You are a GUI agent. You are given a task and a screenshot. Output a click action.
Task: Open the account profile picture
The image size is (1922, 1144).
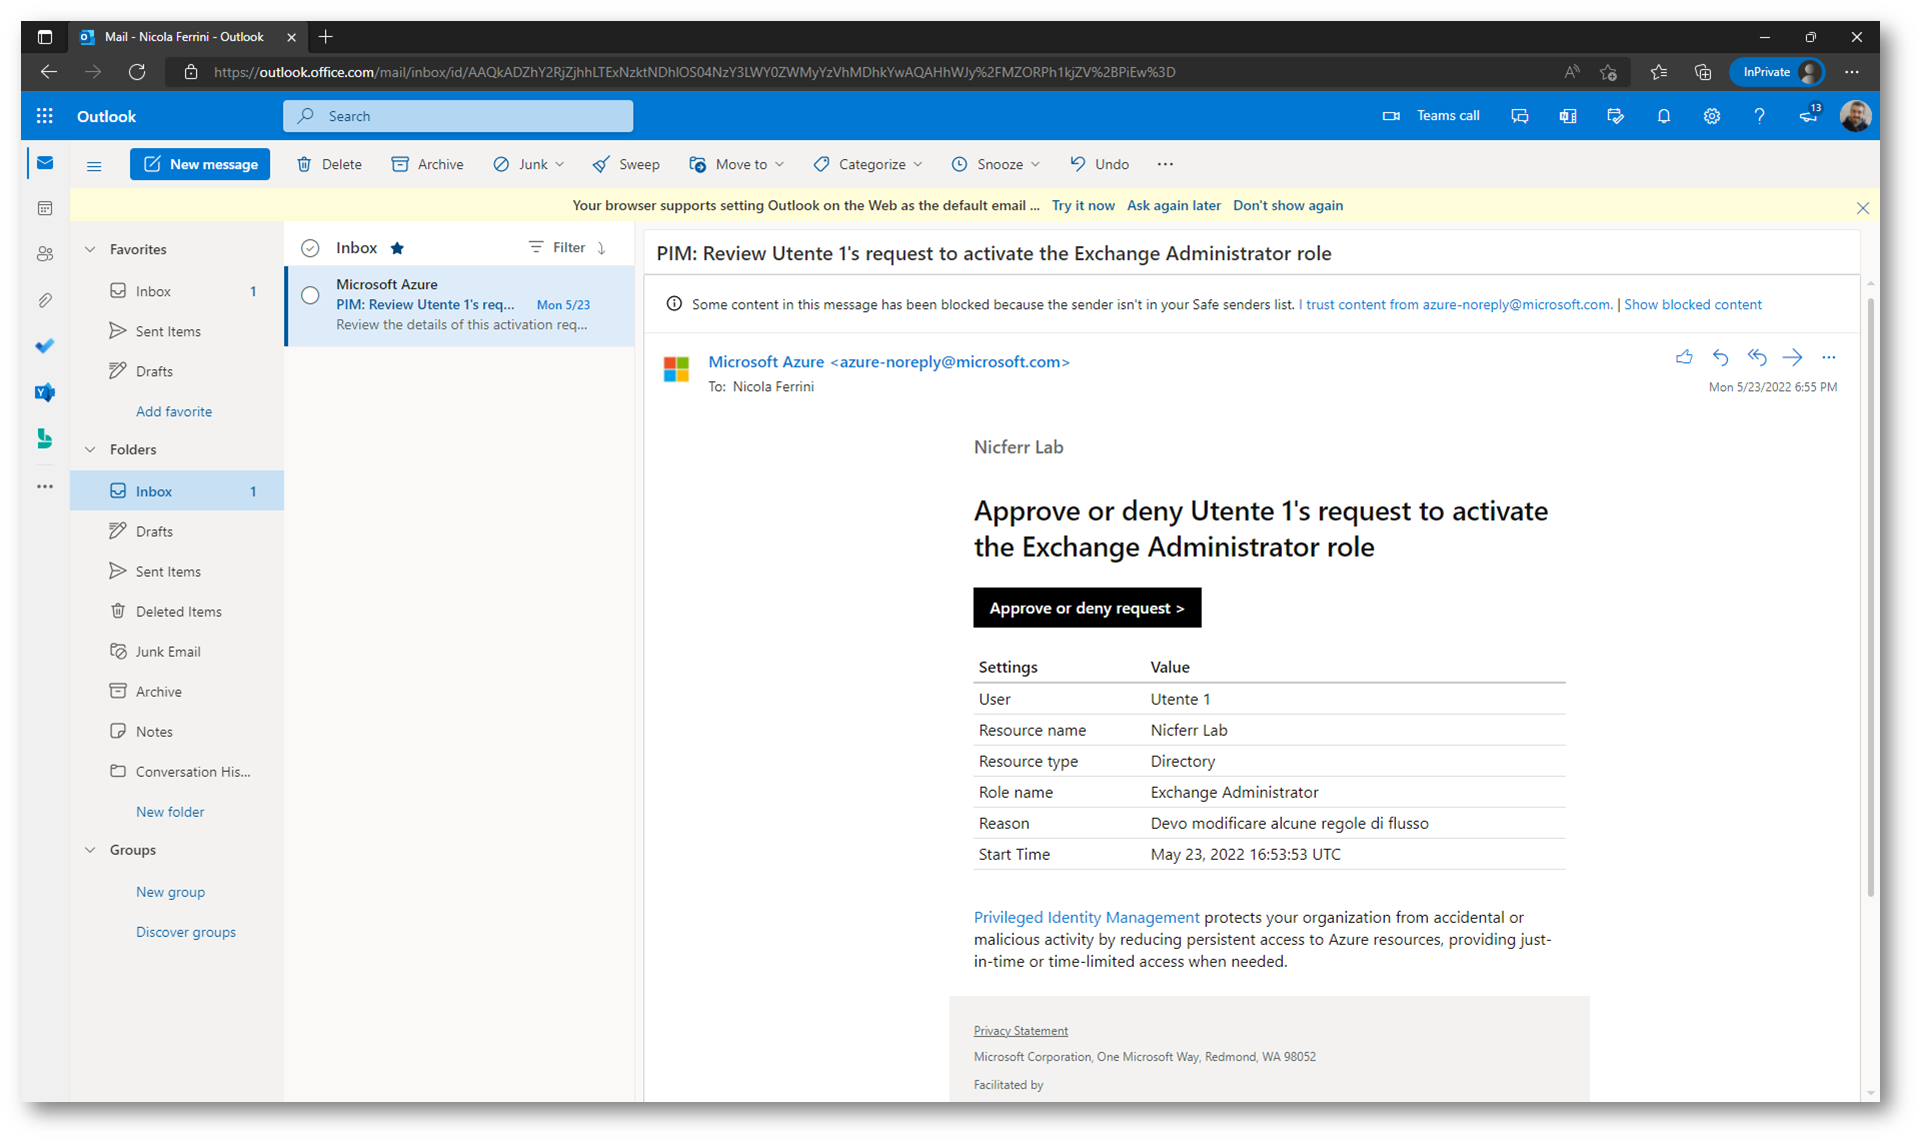click(1855, 116)
